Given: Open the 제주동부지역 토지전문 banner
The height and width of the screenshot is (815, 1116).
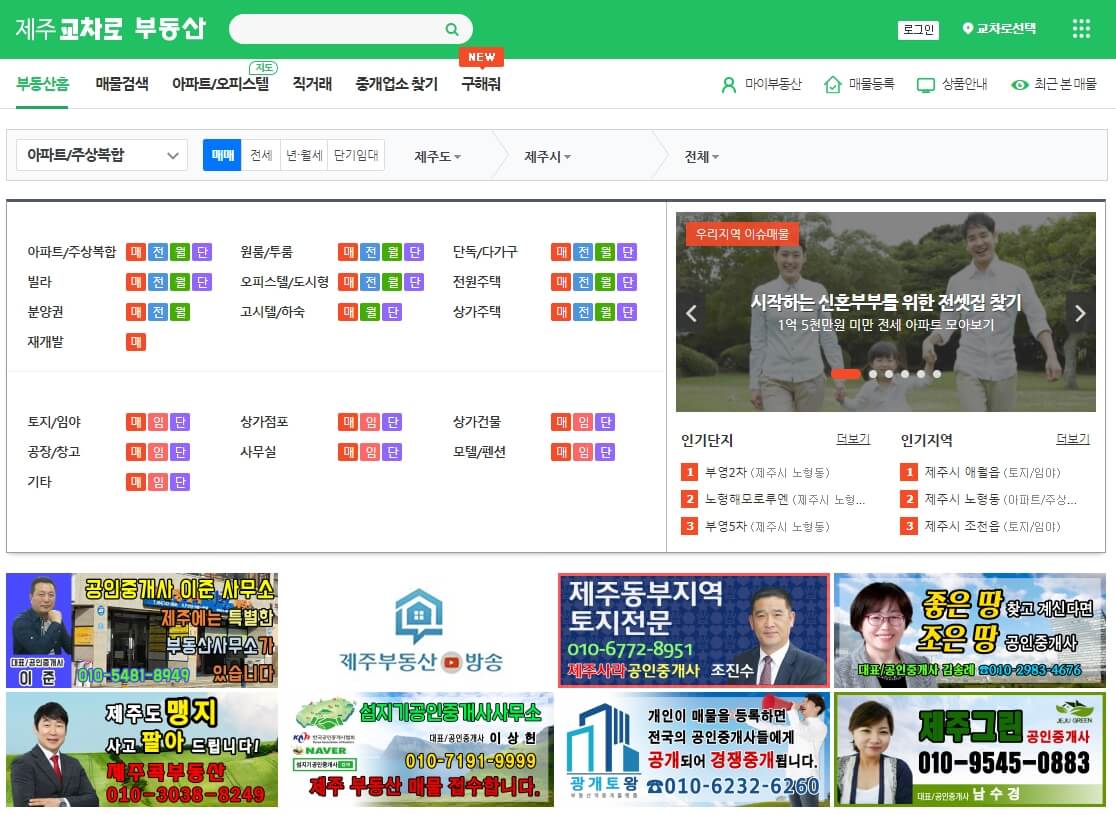Looking at the screenshot, I should (x=694, y=630).
